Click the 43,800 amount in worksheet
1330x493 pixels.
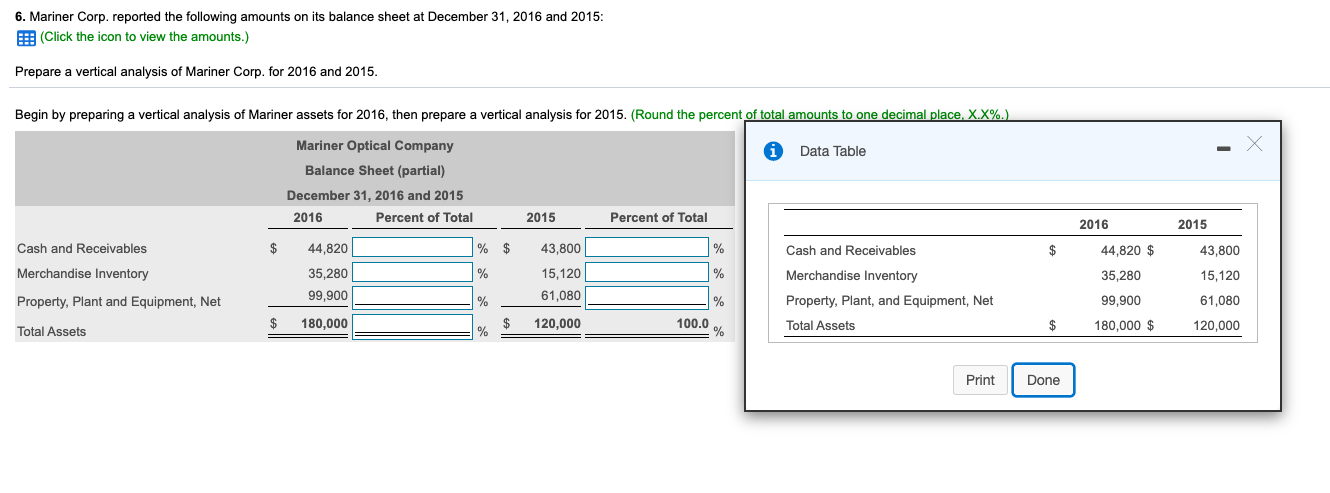point(561,248)
